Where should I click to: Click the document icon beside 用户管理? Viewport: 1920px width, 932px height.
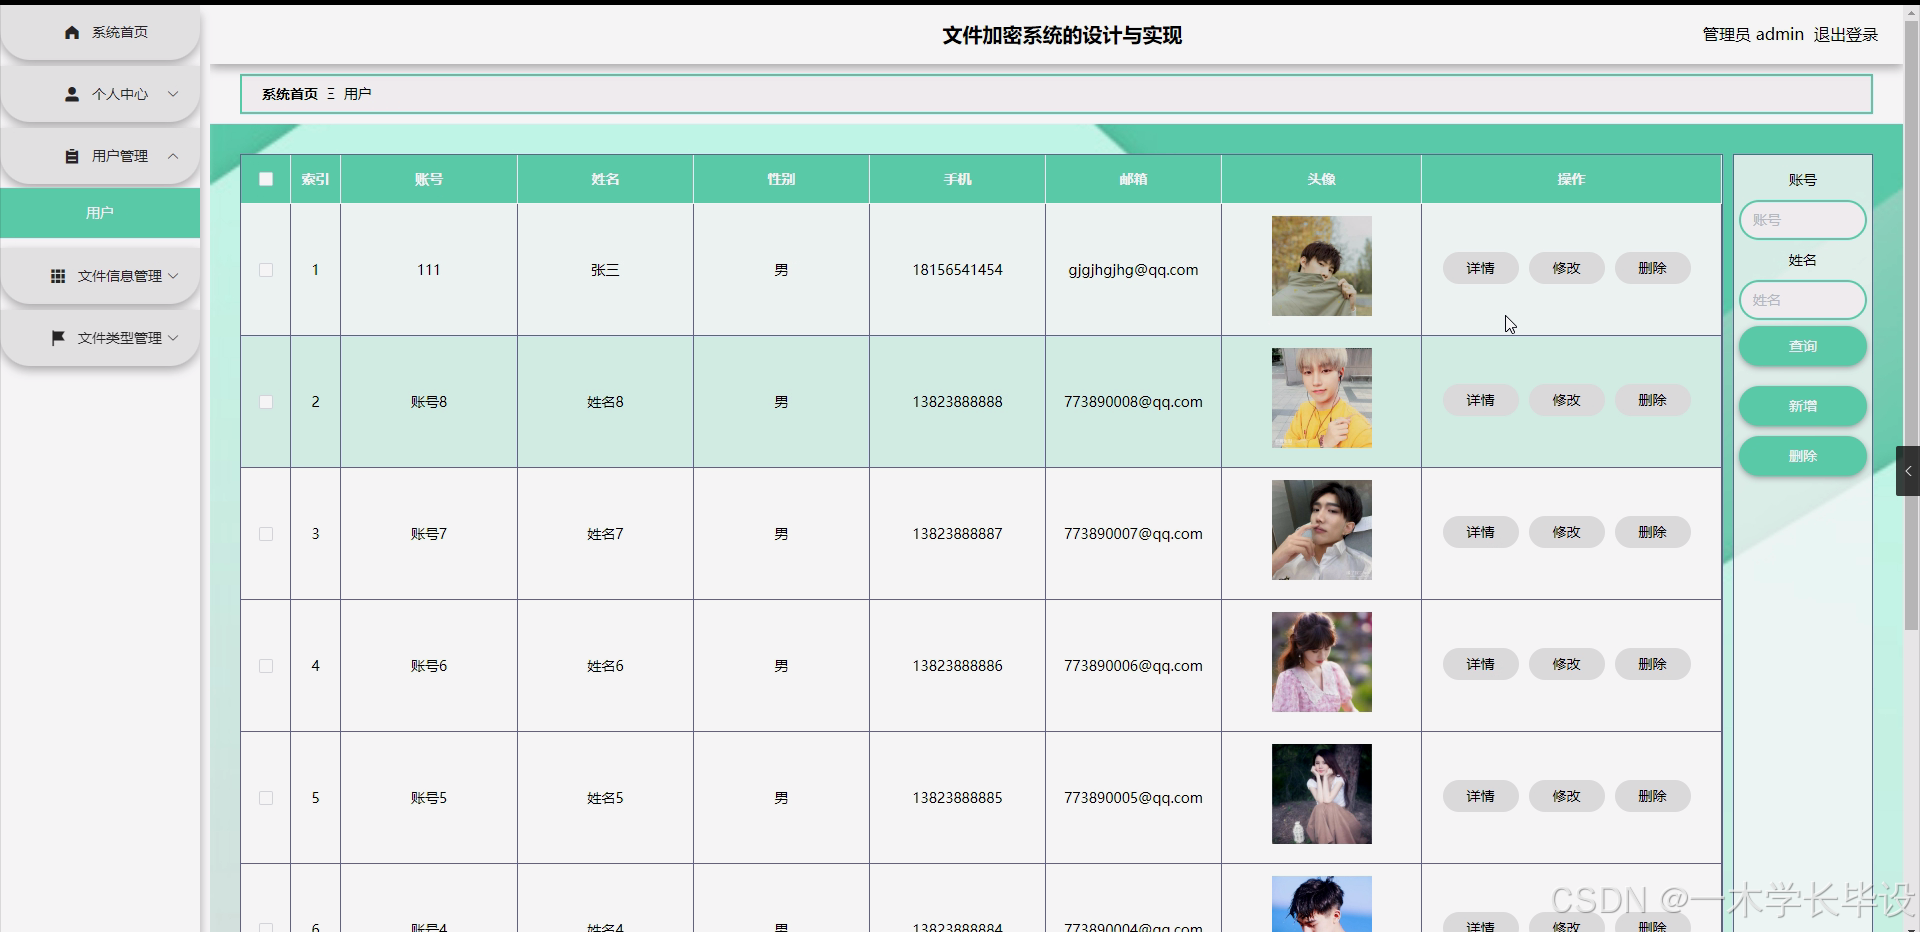[71, 156]
